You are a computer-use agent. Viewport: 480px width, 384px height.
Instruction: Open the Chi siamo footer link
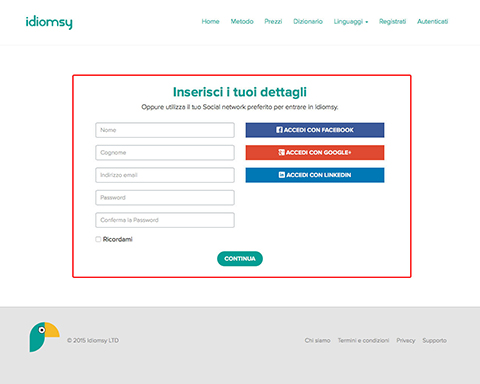pos(317,340)
